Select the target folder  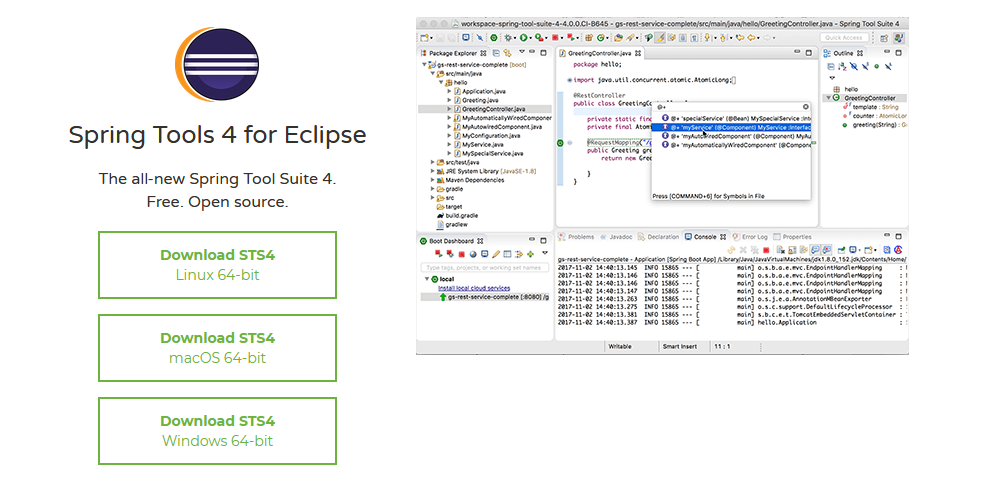coord(449,207)
